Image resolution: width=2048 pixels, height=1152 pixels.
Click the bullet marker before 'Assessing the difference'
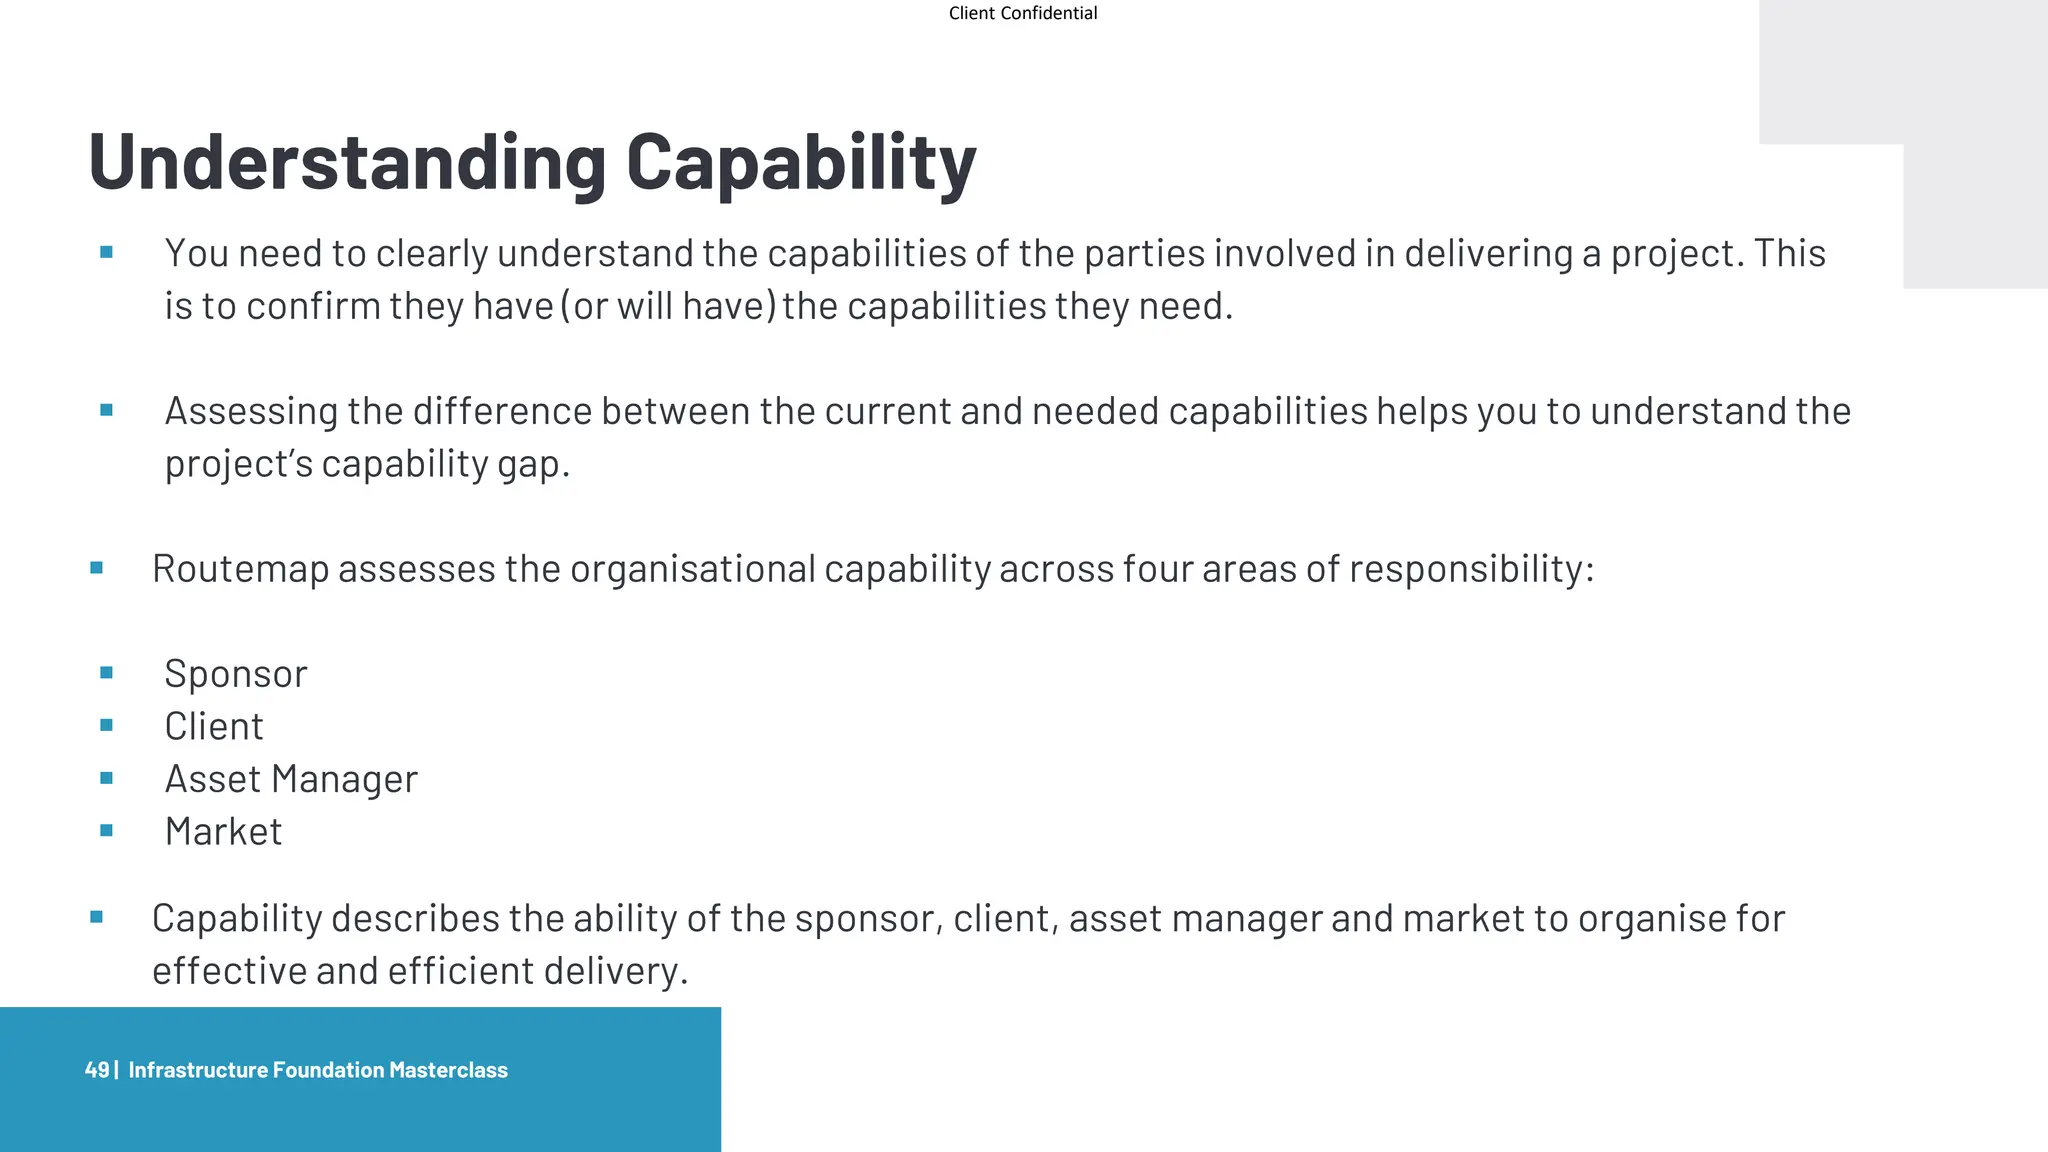coord(107,410)
